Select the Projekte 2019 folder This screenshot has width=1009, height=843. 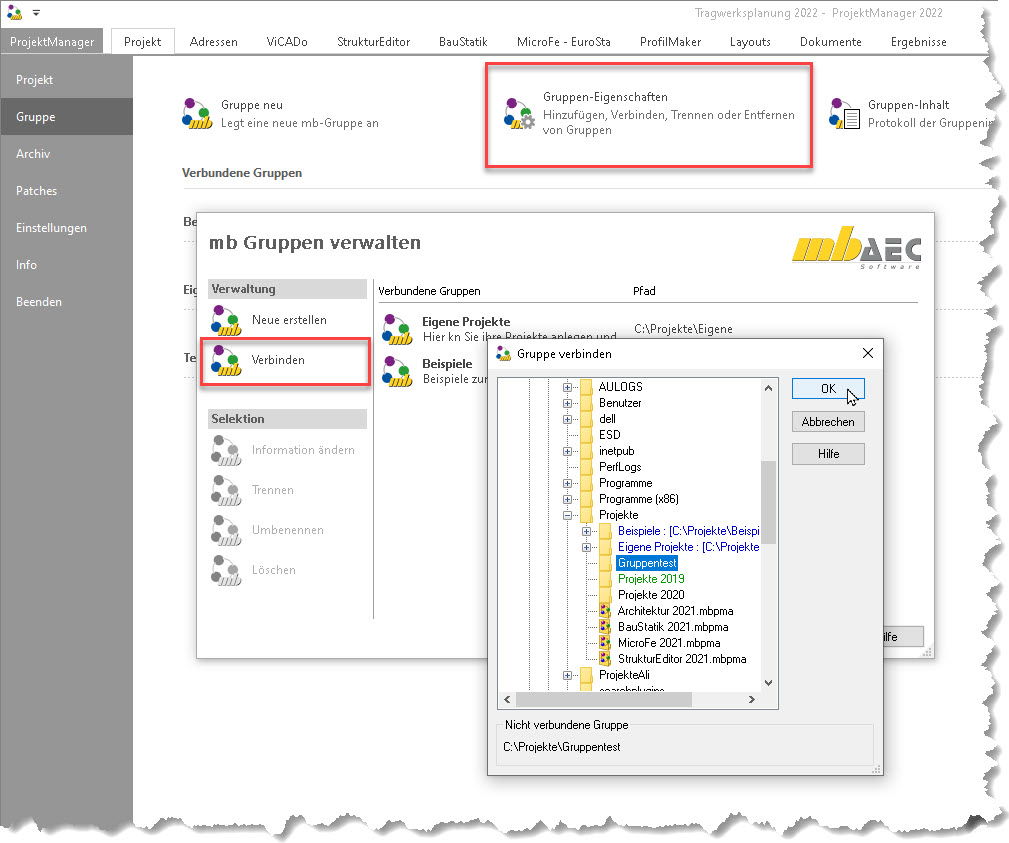(650, 579)
